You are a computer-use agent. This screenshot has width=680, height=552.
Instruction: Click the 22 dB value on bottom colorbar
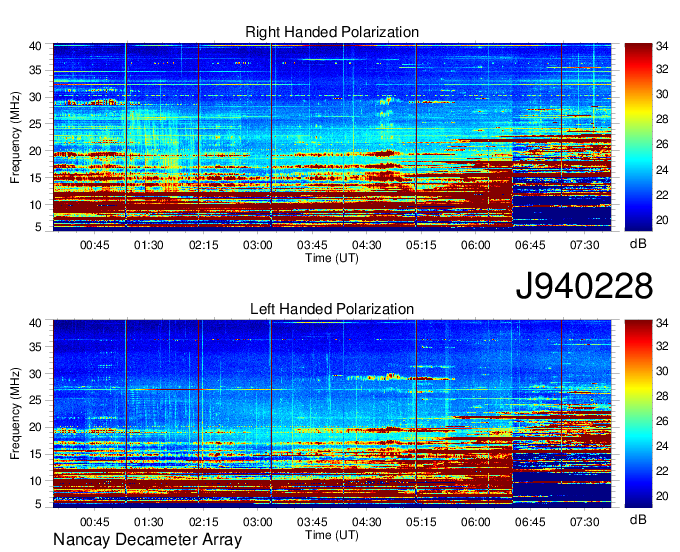tap(662, 471)
